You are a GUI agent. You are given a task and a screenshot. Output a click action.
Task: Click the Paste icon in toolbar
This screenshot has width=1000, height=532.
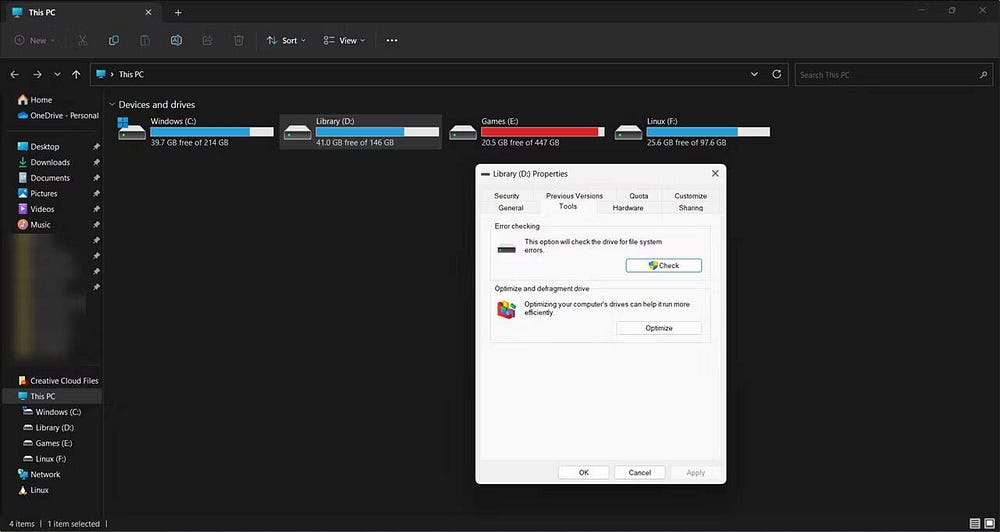point(145,40)
